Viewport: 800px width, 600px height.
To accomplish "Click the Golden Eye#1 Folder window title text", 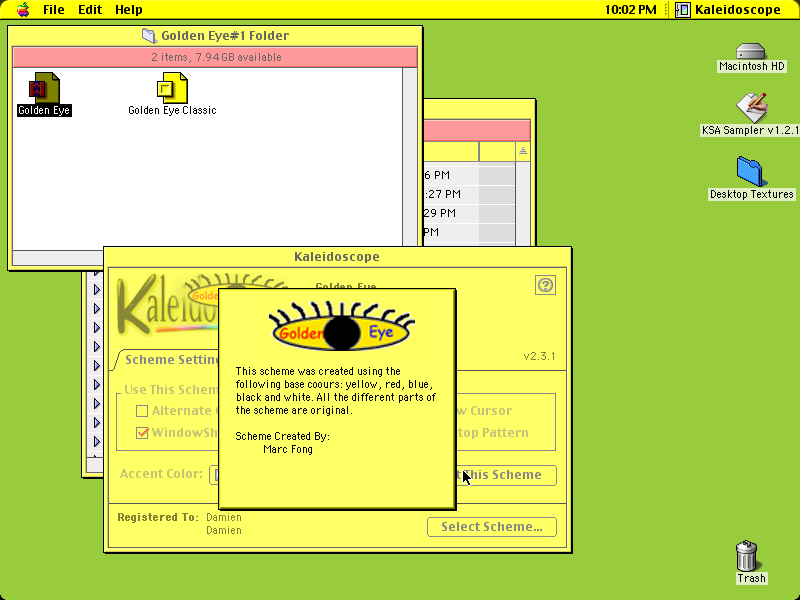I will [x=225, y=36].
